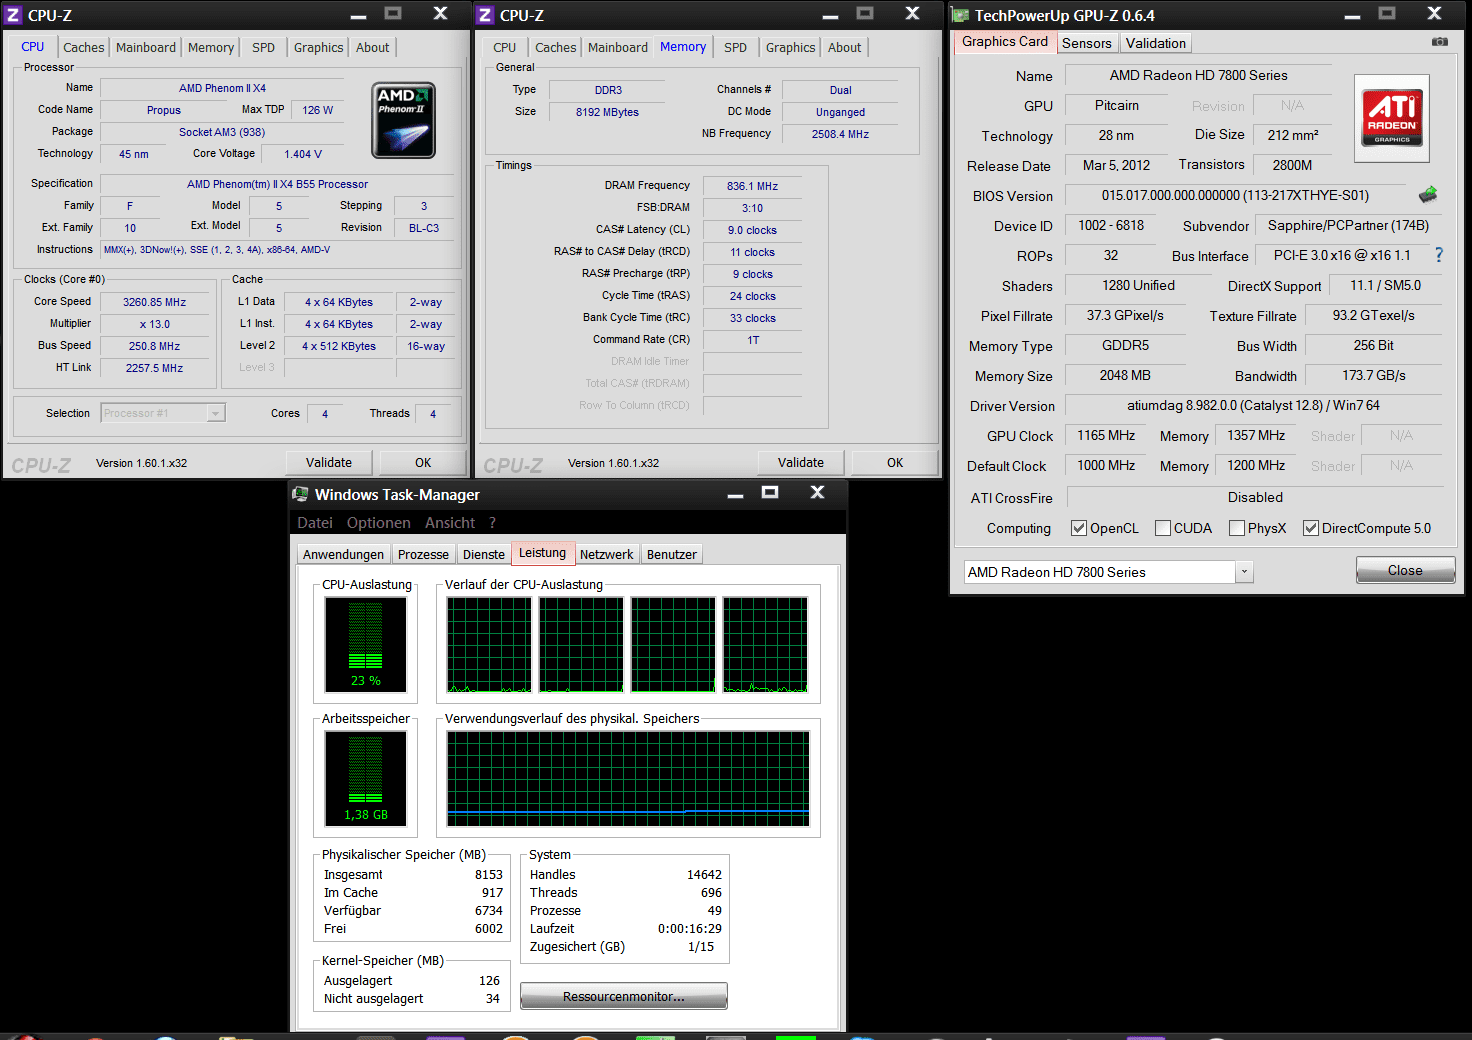Viewport: 1472px width, 1040px height.
Task: Open About tab in CPU-Z processor window
Action: 373,47
